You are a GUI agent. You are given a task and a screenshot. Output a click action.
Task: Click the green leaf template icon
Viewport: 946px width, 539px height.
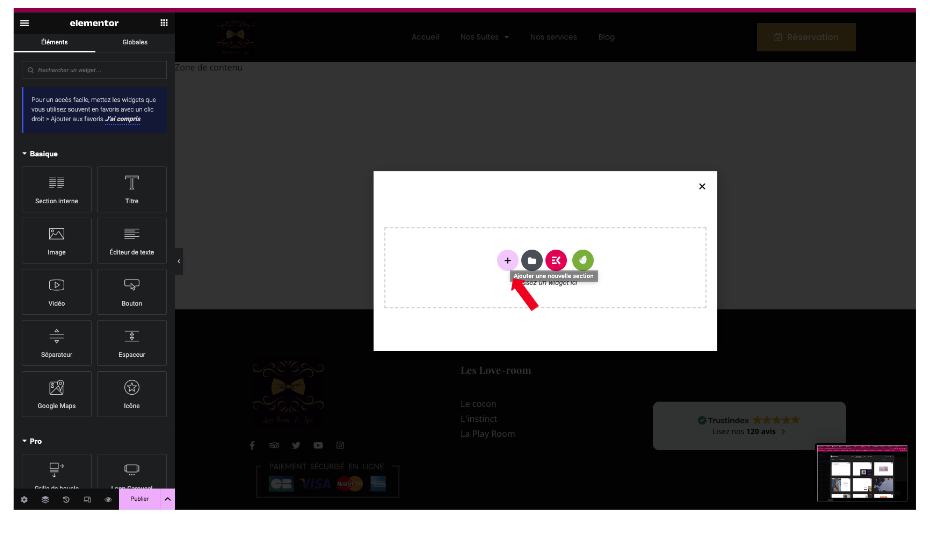pos(583,260)
